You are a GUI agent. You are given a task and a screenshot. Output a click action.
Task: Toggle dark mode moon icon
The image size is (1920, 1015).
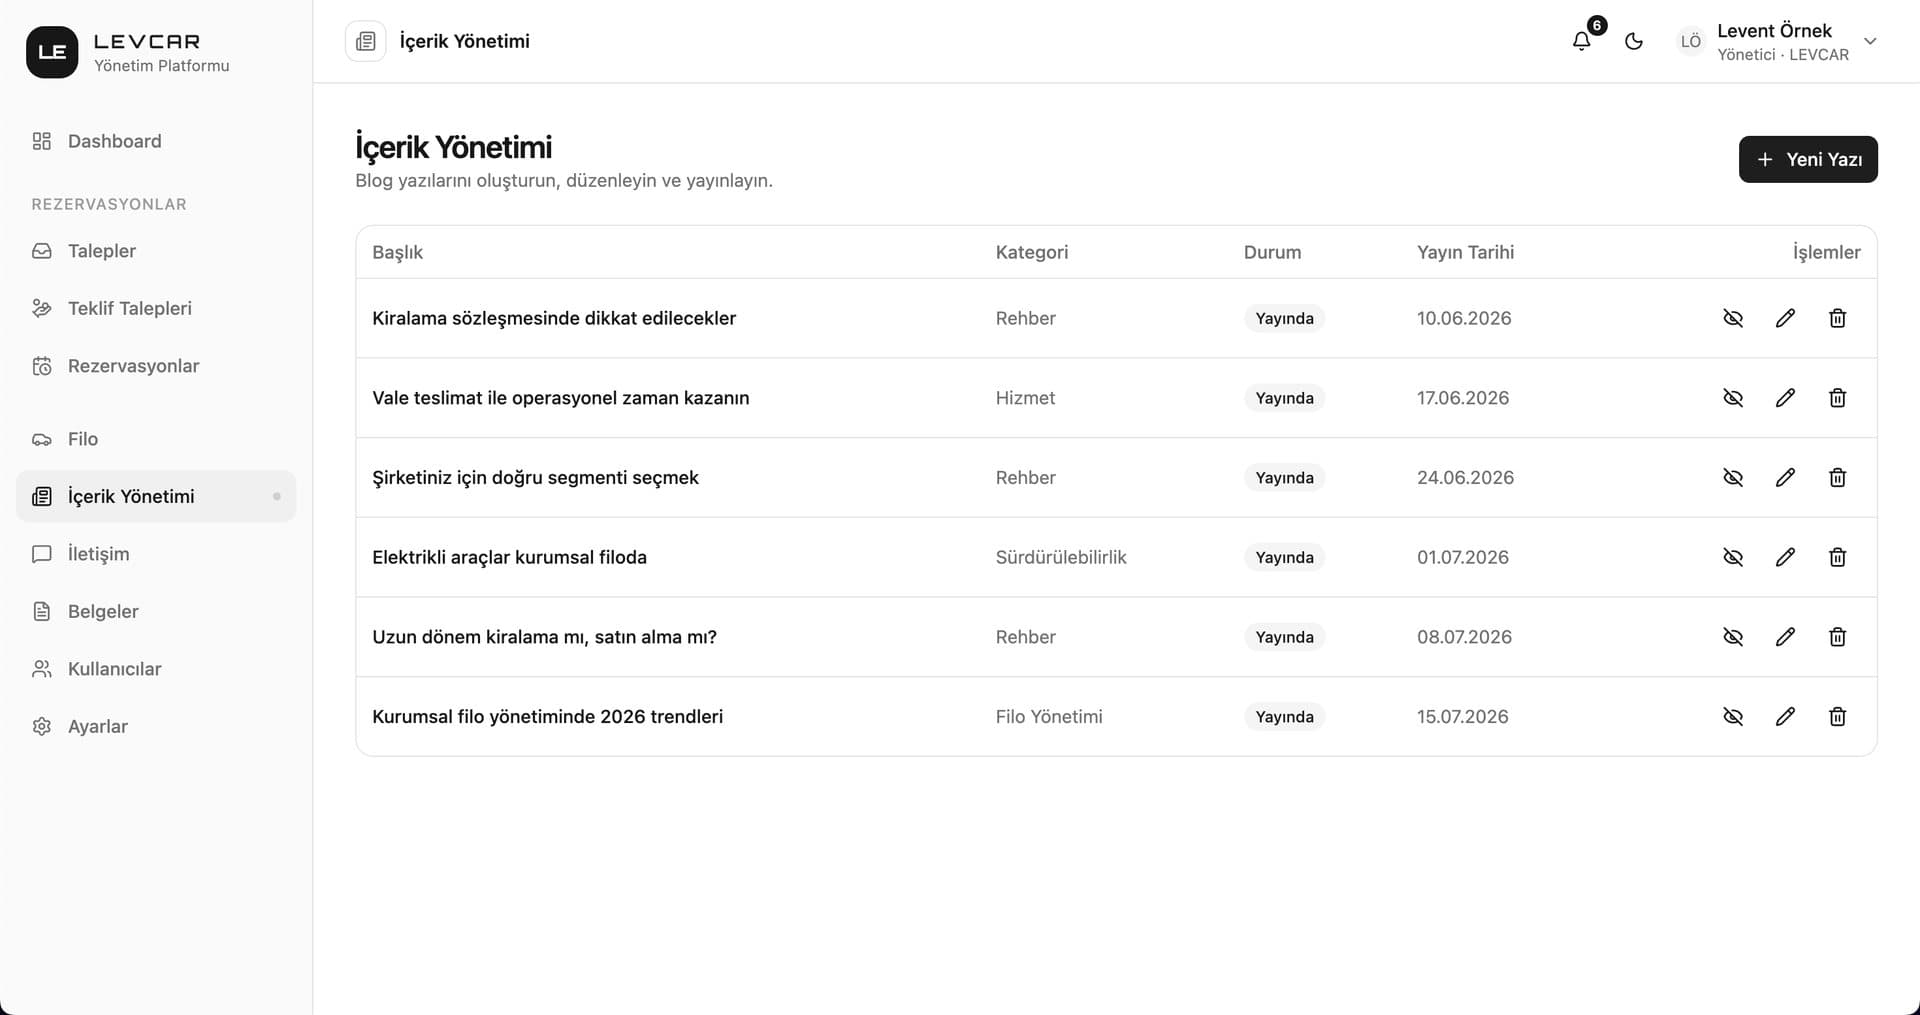(x=1634, y=41)
